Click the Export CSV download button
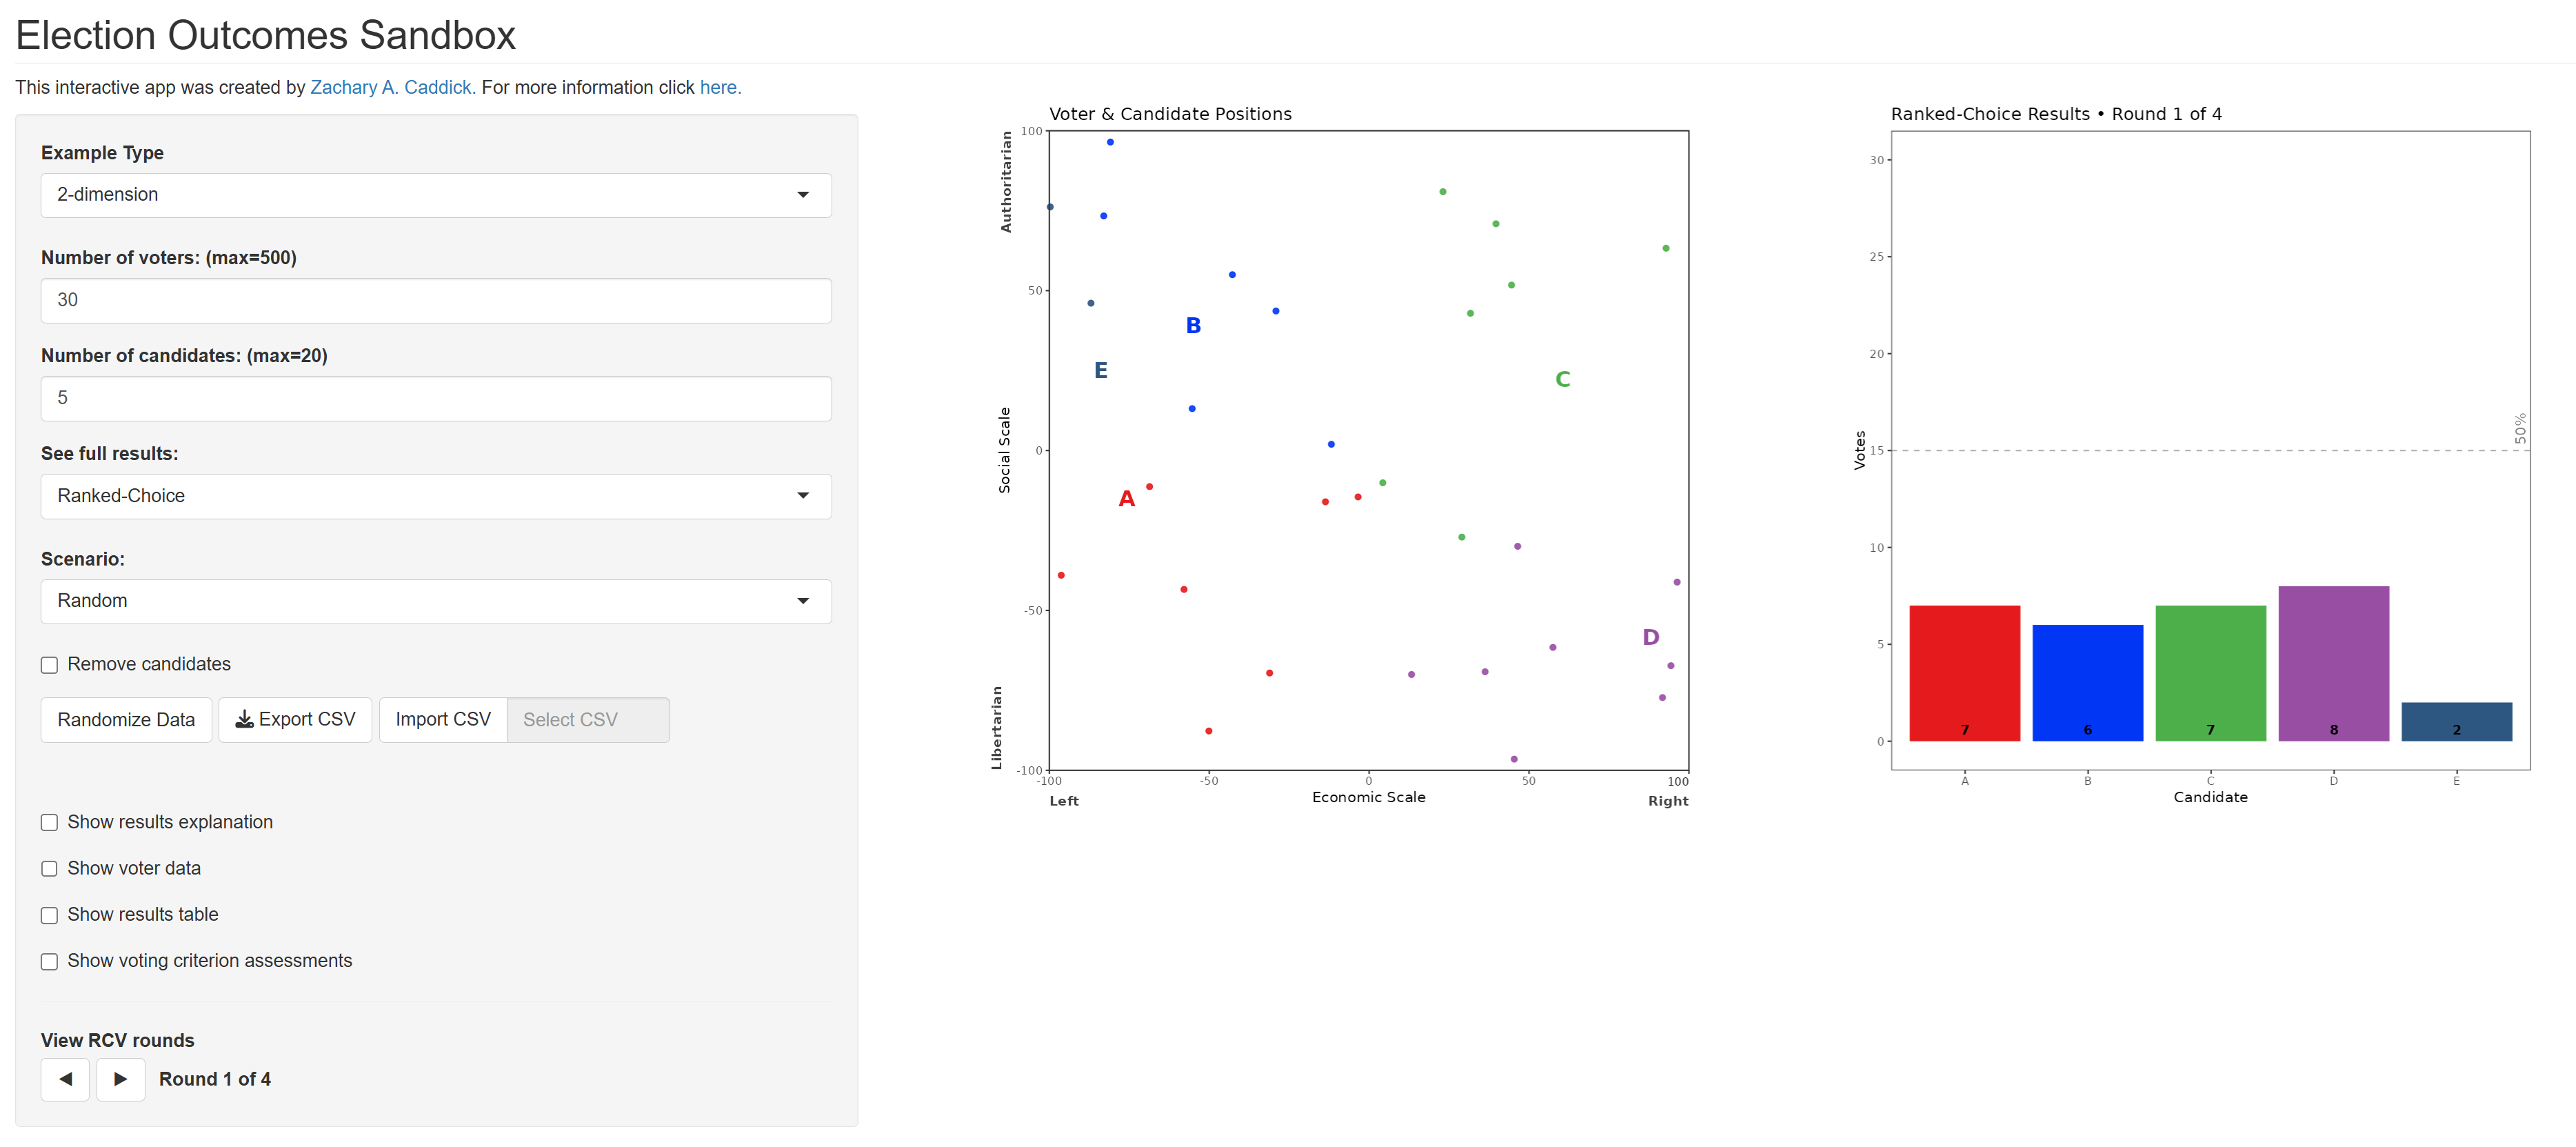The width and height of the screenshot is (2576, 1147). tap(295, 720)
